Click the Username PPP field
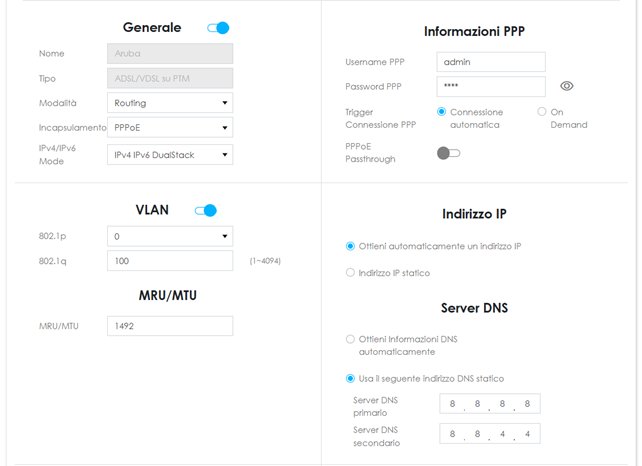 (491, 62)
